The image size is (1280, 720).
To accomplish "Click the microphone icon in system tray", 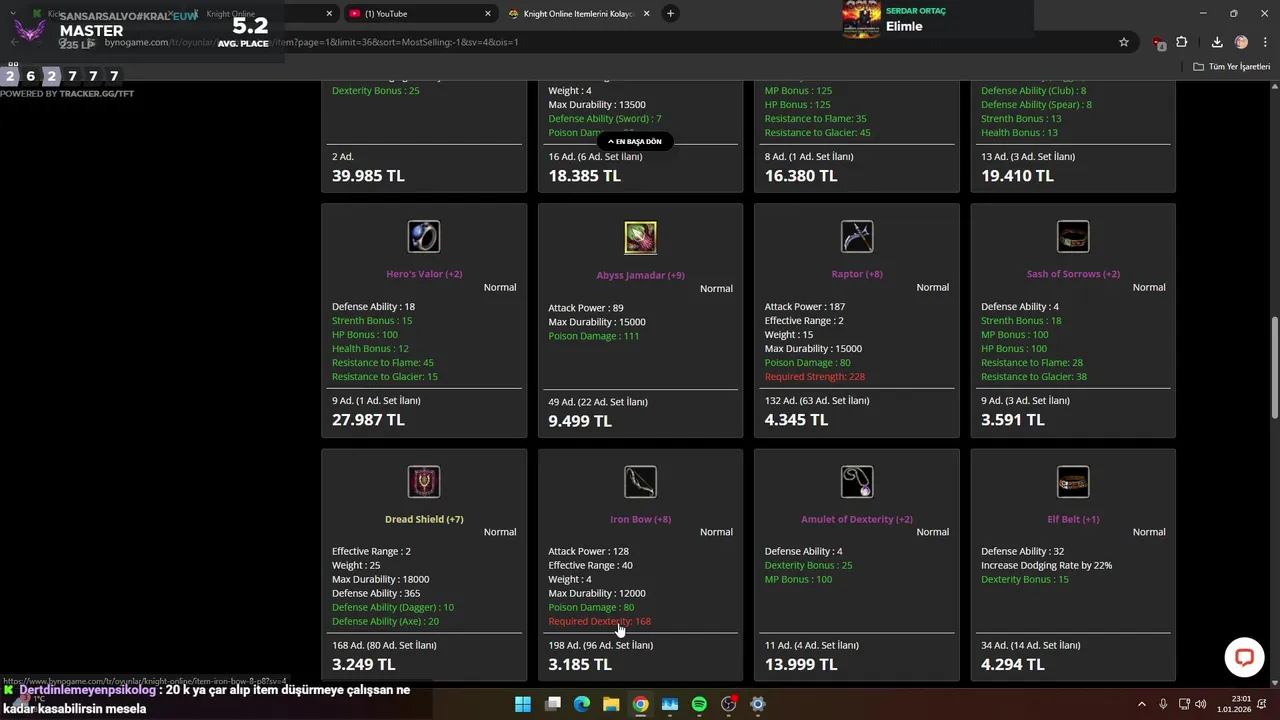I will 1163,704.
